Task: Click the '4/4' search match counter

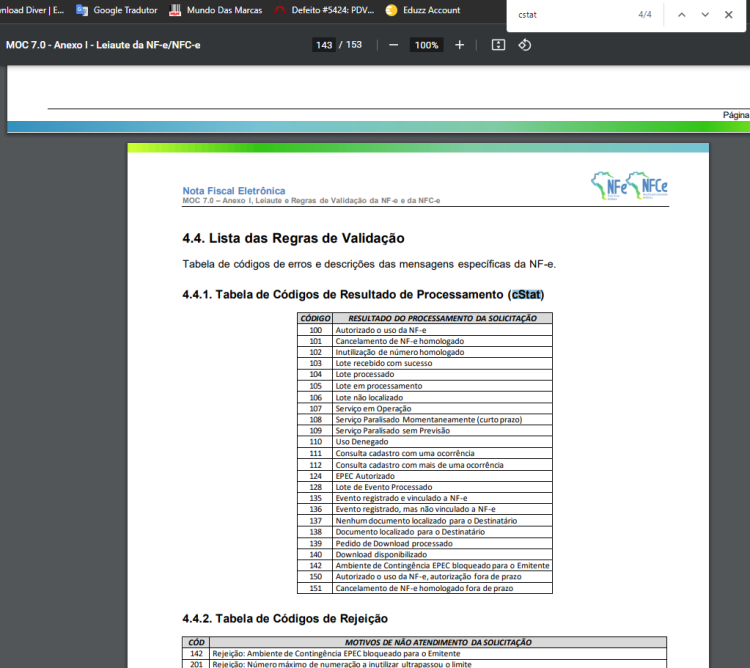Action: pyautogui.click(x=645, y=15)
